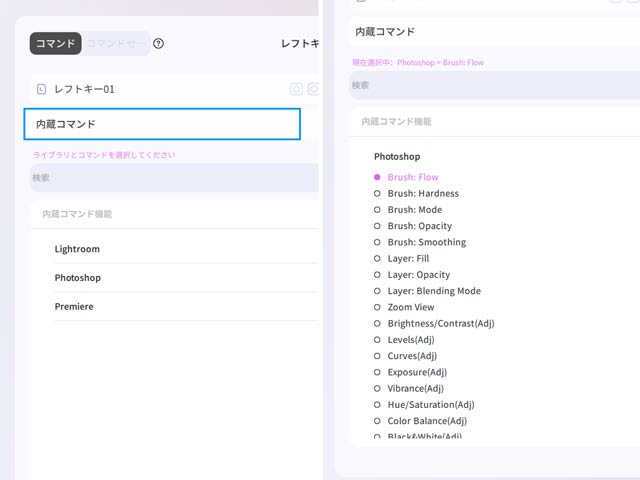
Task: Select the コマンド tab
Action: coord(56,43)
